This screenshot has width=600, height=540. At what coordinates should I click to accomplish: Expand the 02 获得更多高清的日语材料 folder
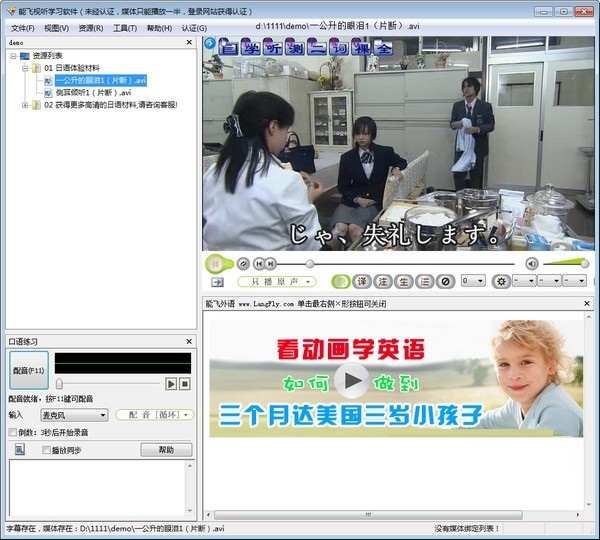coord(25,105)
